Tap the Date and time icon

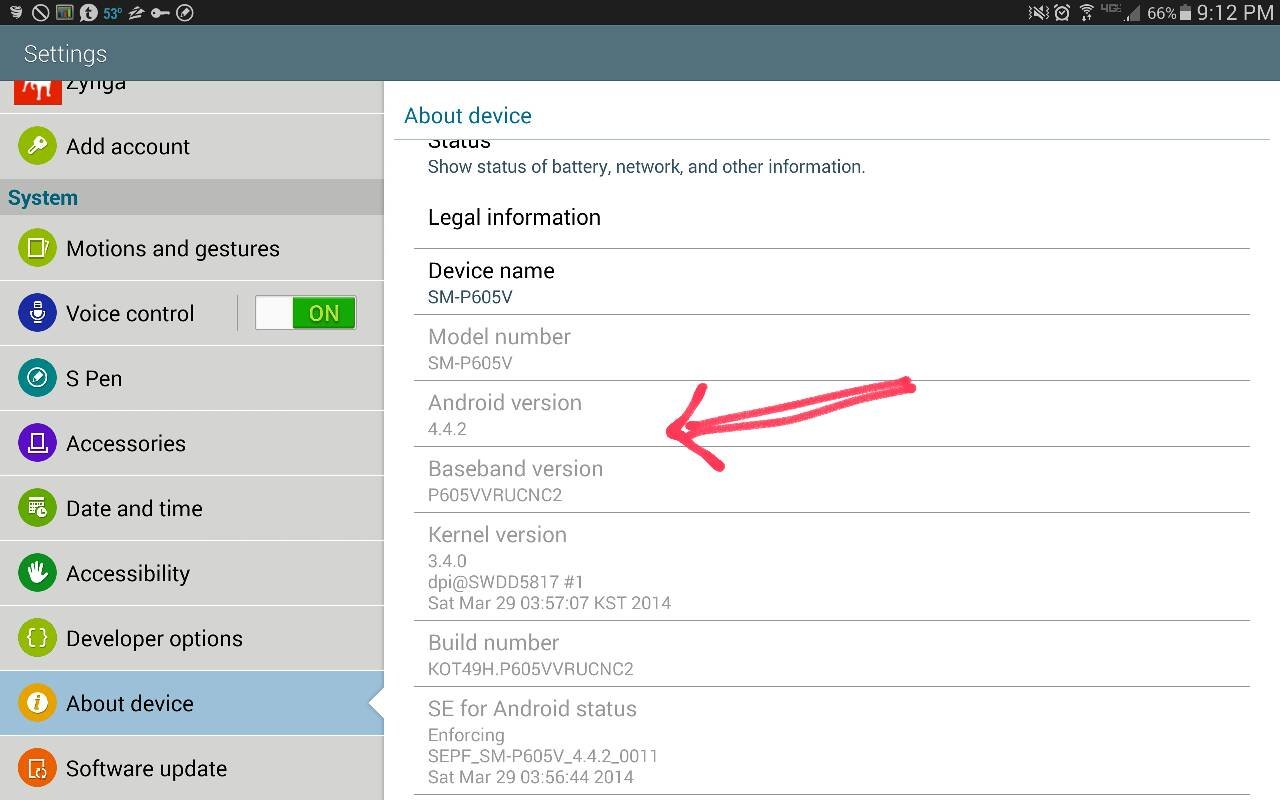click(x=37, y=508)
